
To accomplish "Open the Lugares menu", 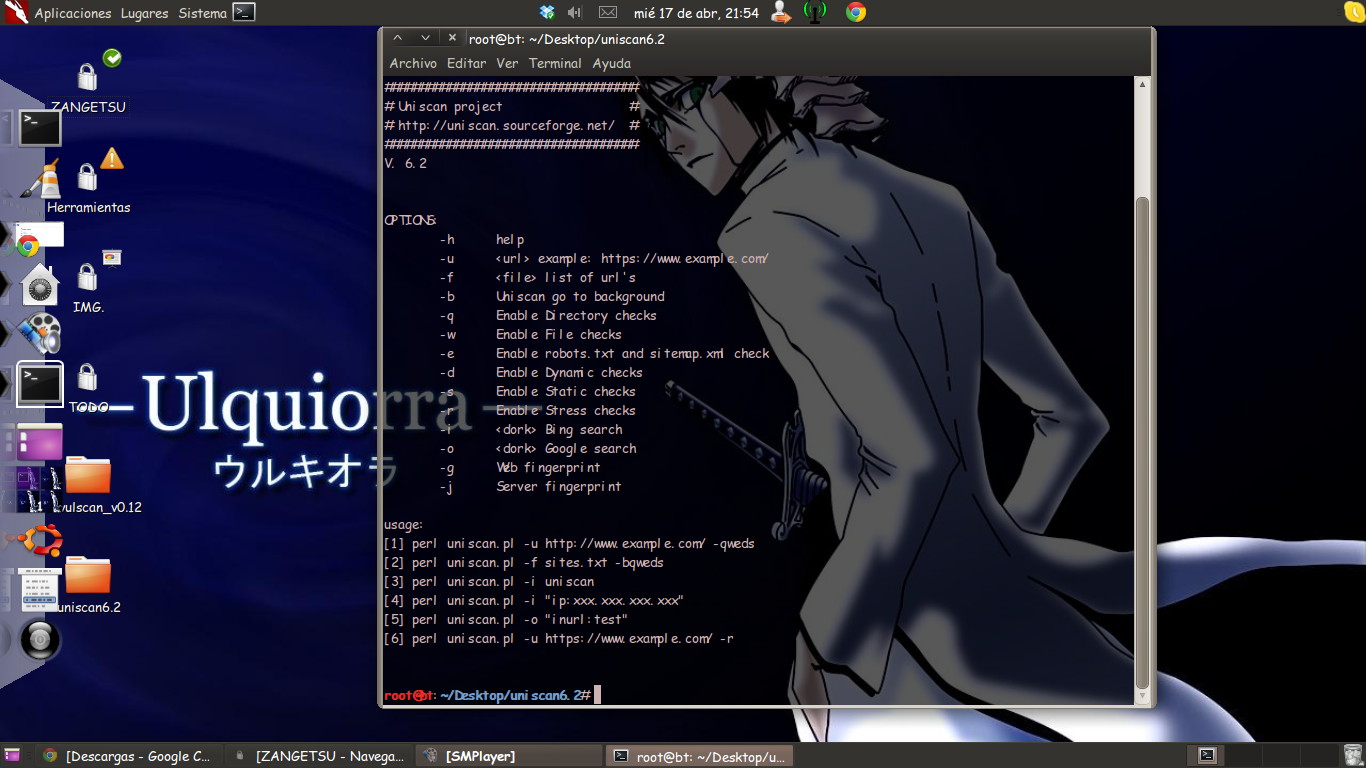I will (x=145, y=13).
